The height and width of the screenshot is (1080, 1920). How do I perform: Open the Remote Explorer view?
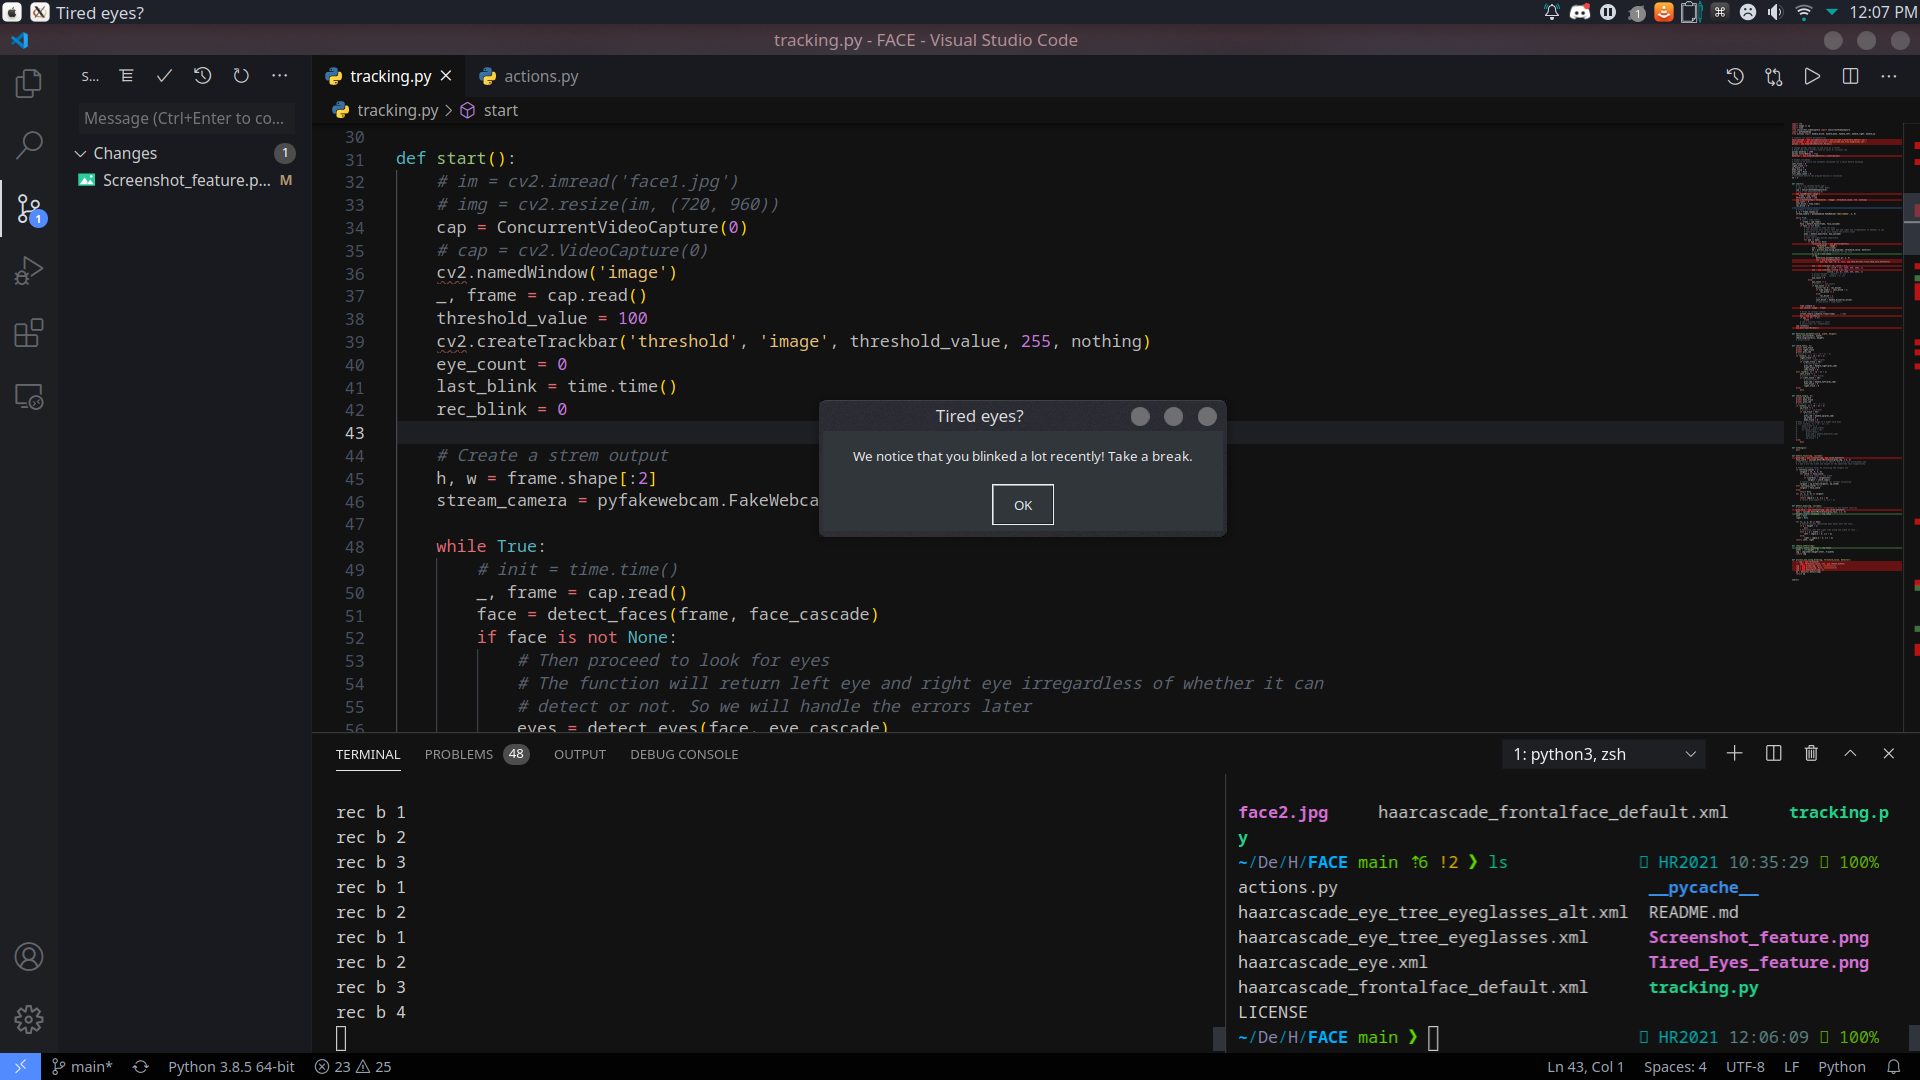29,397
